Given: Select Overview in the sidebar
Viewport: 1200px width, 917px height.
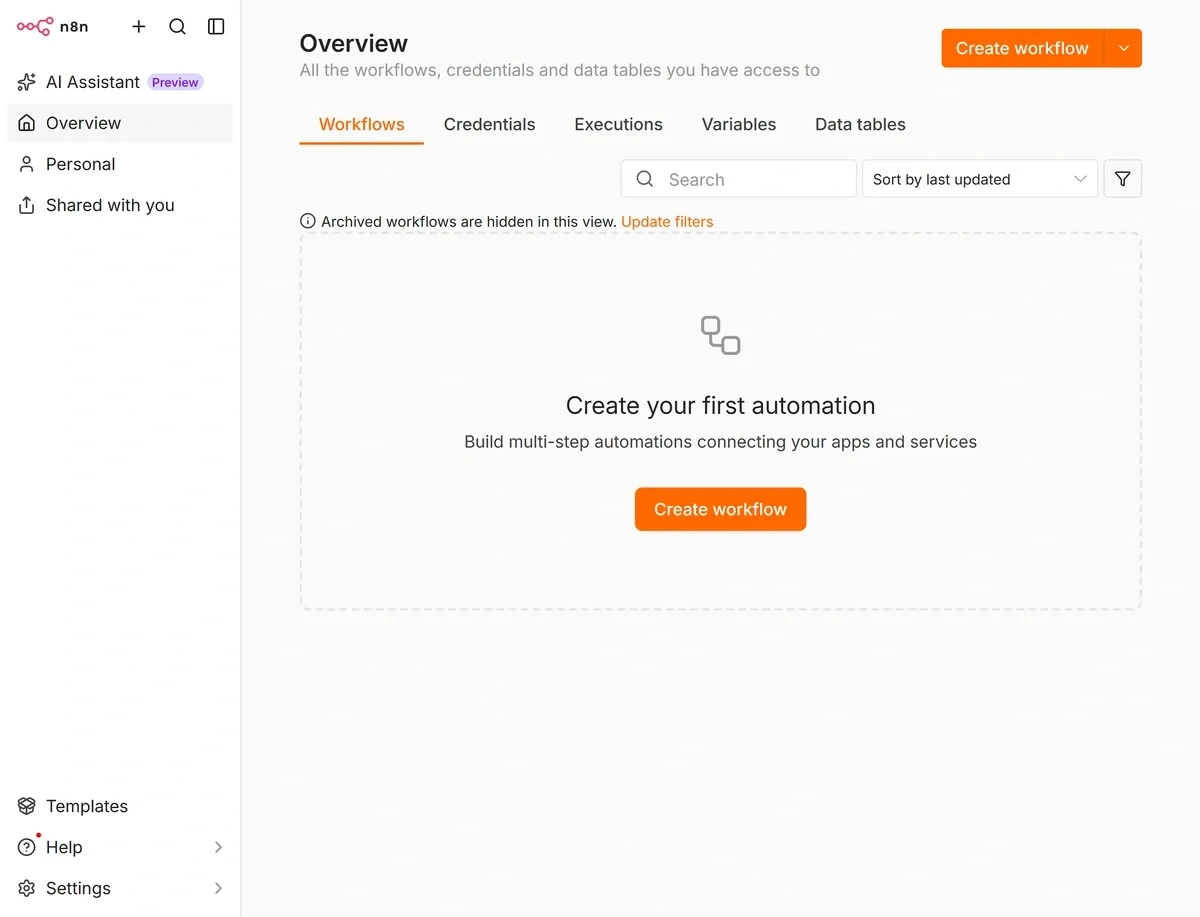Looking at the screenshot, I should (x=120, y=123).
